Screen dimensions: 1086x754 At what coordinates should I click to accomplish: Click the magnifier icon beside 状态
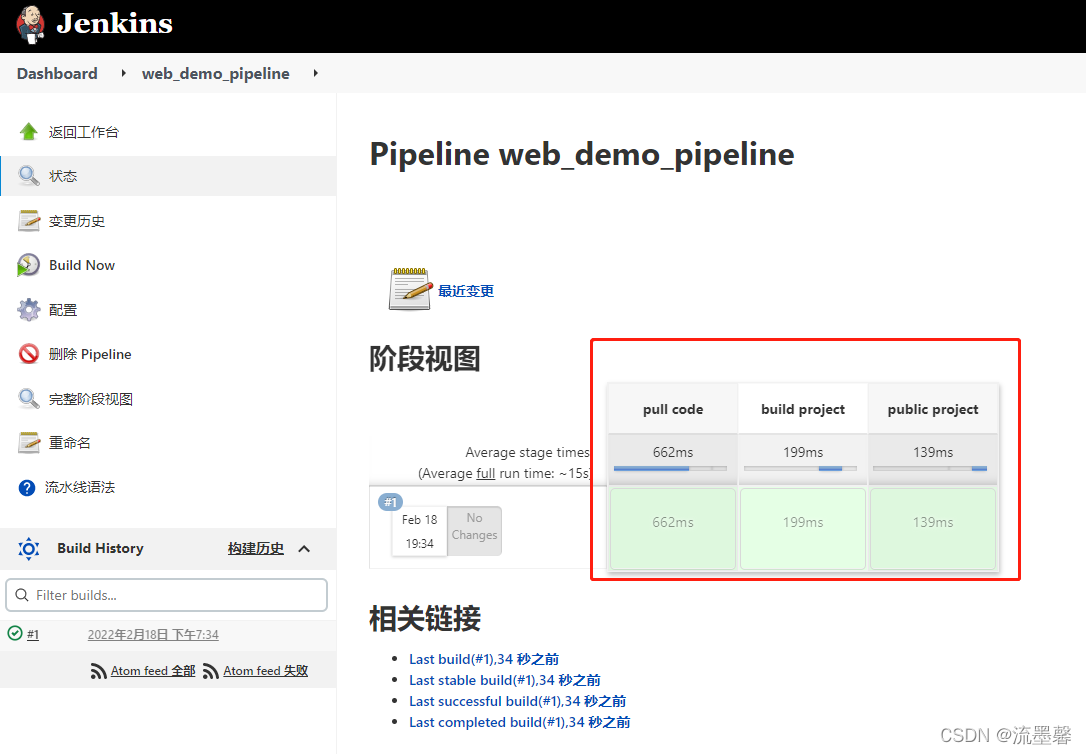28,176
